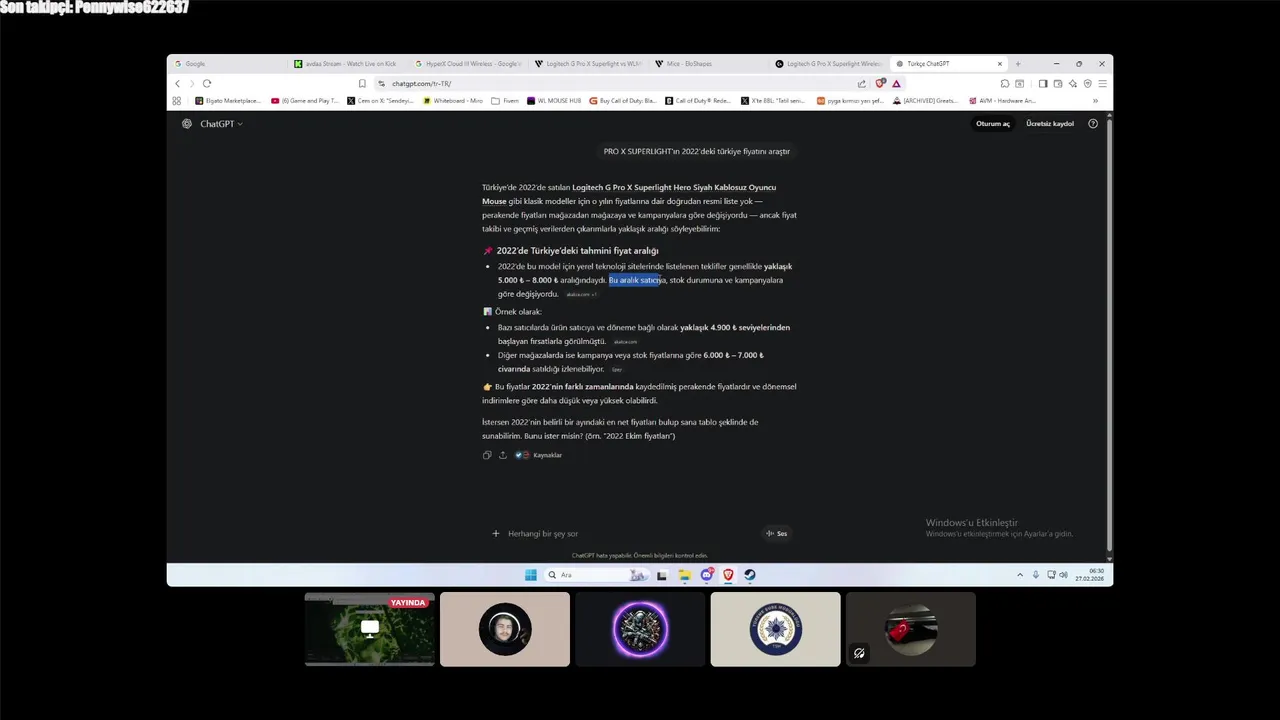This screenshot has height=720, width=1280.
Task: Open the Brave Rewards triangle icon
Action: [896, 84]
